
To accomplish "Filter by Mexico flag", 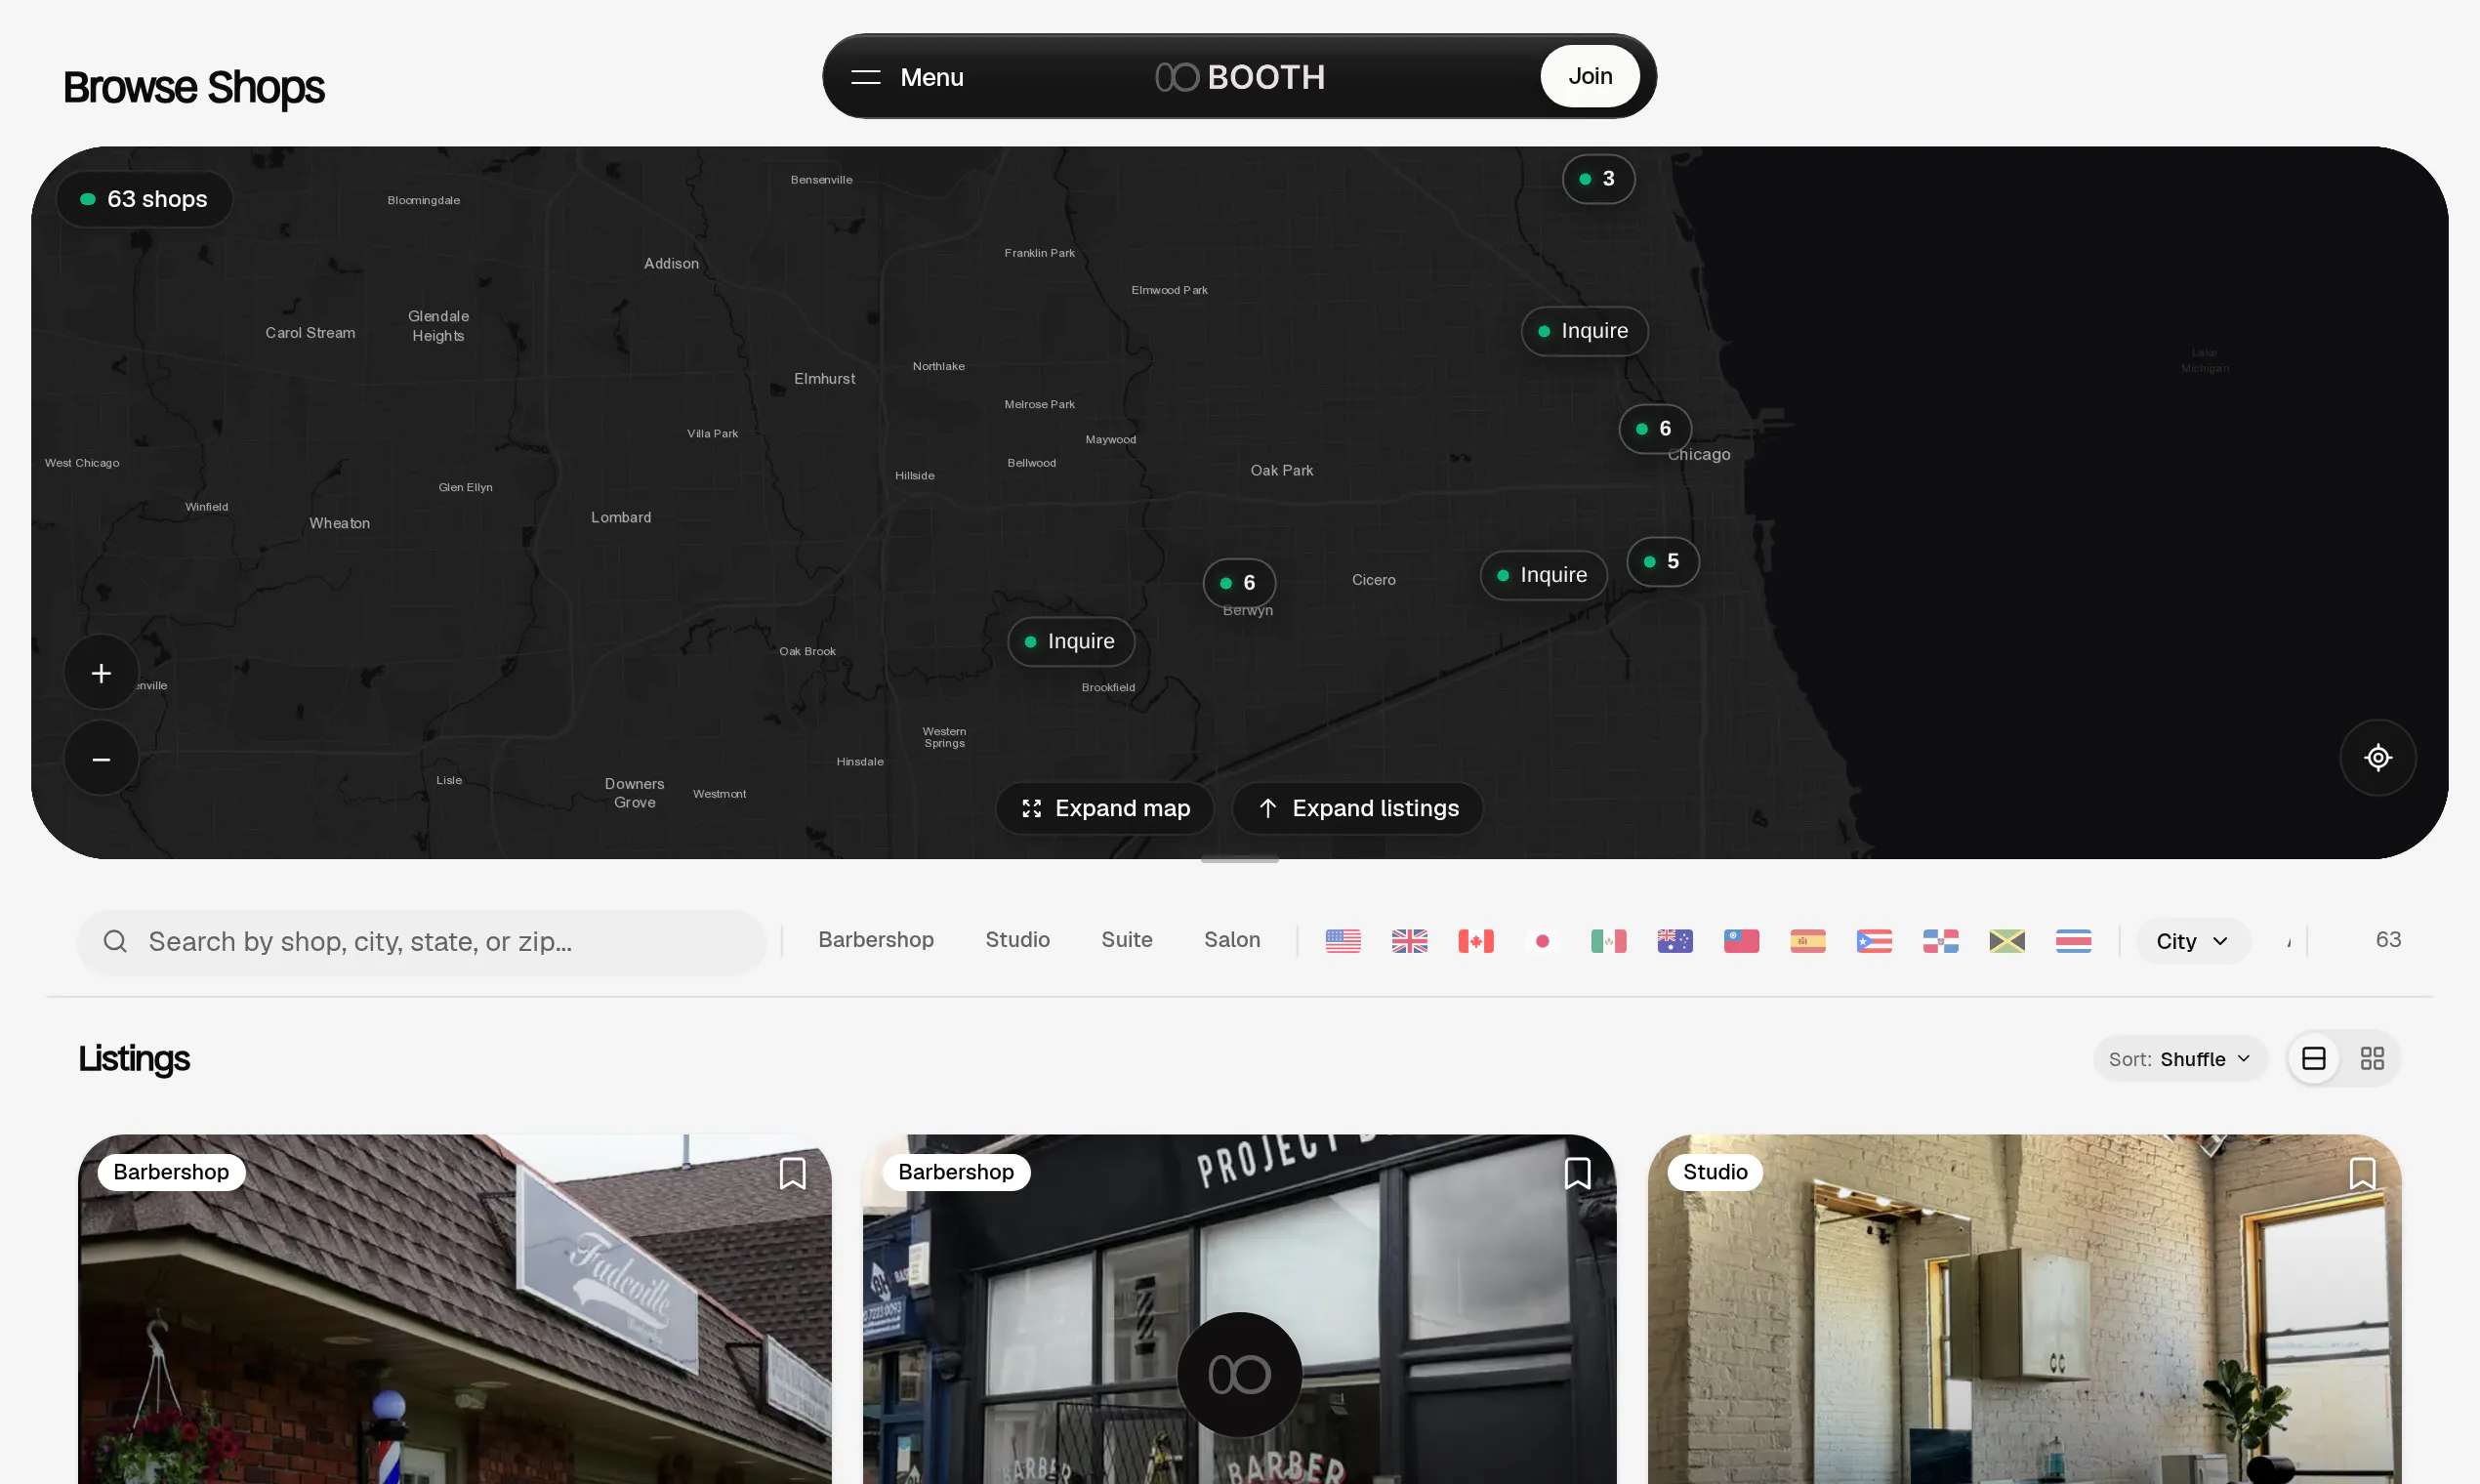I will [x=1609, y=941].
